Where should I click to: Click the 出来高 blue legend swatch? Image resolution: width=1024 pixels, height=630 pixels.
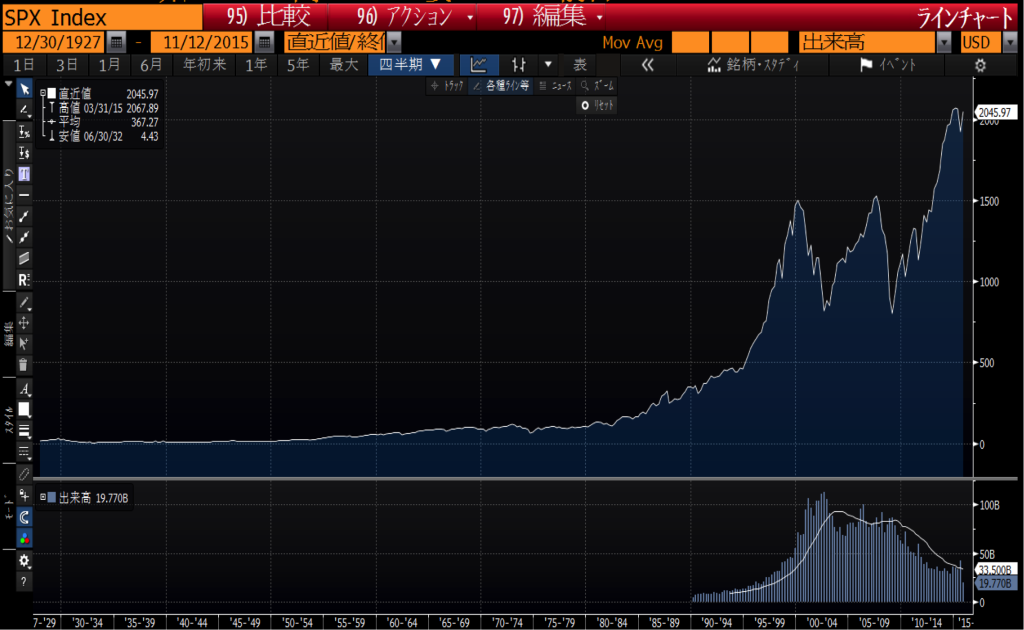(52, 497)
